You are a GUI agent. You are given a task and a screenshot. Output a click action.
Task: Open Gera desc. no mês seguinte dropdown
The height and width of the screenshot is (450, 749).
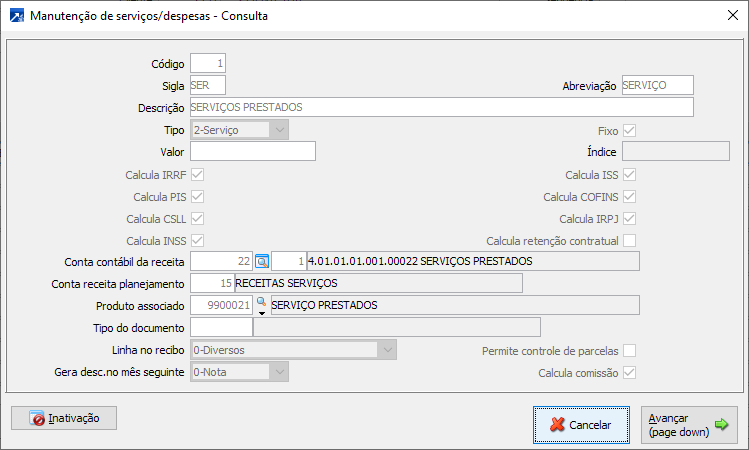(x=280, y=371)
